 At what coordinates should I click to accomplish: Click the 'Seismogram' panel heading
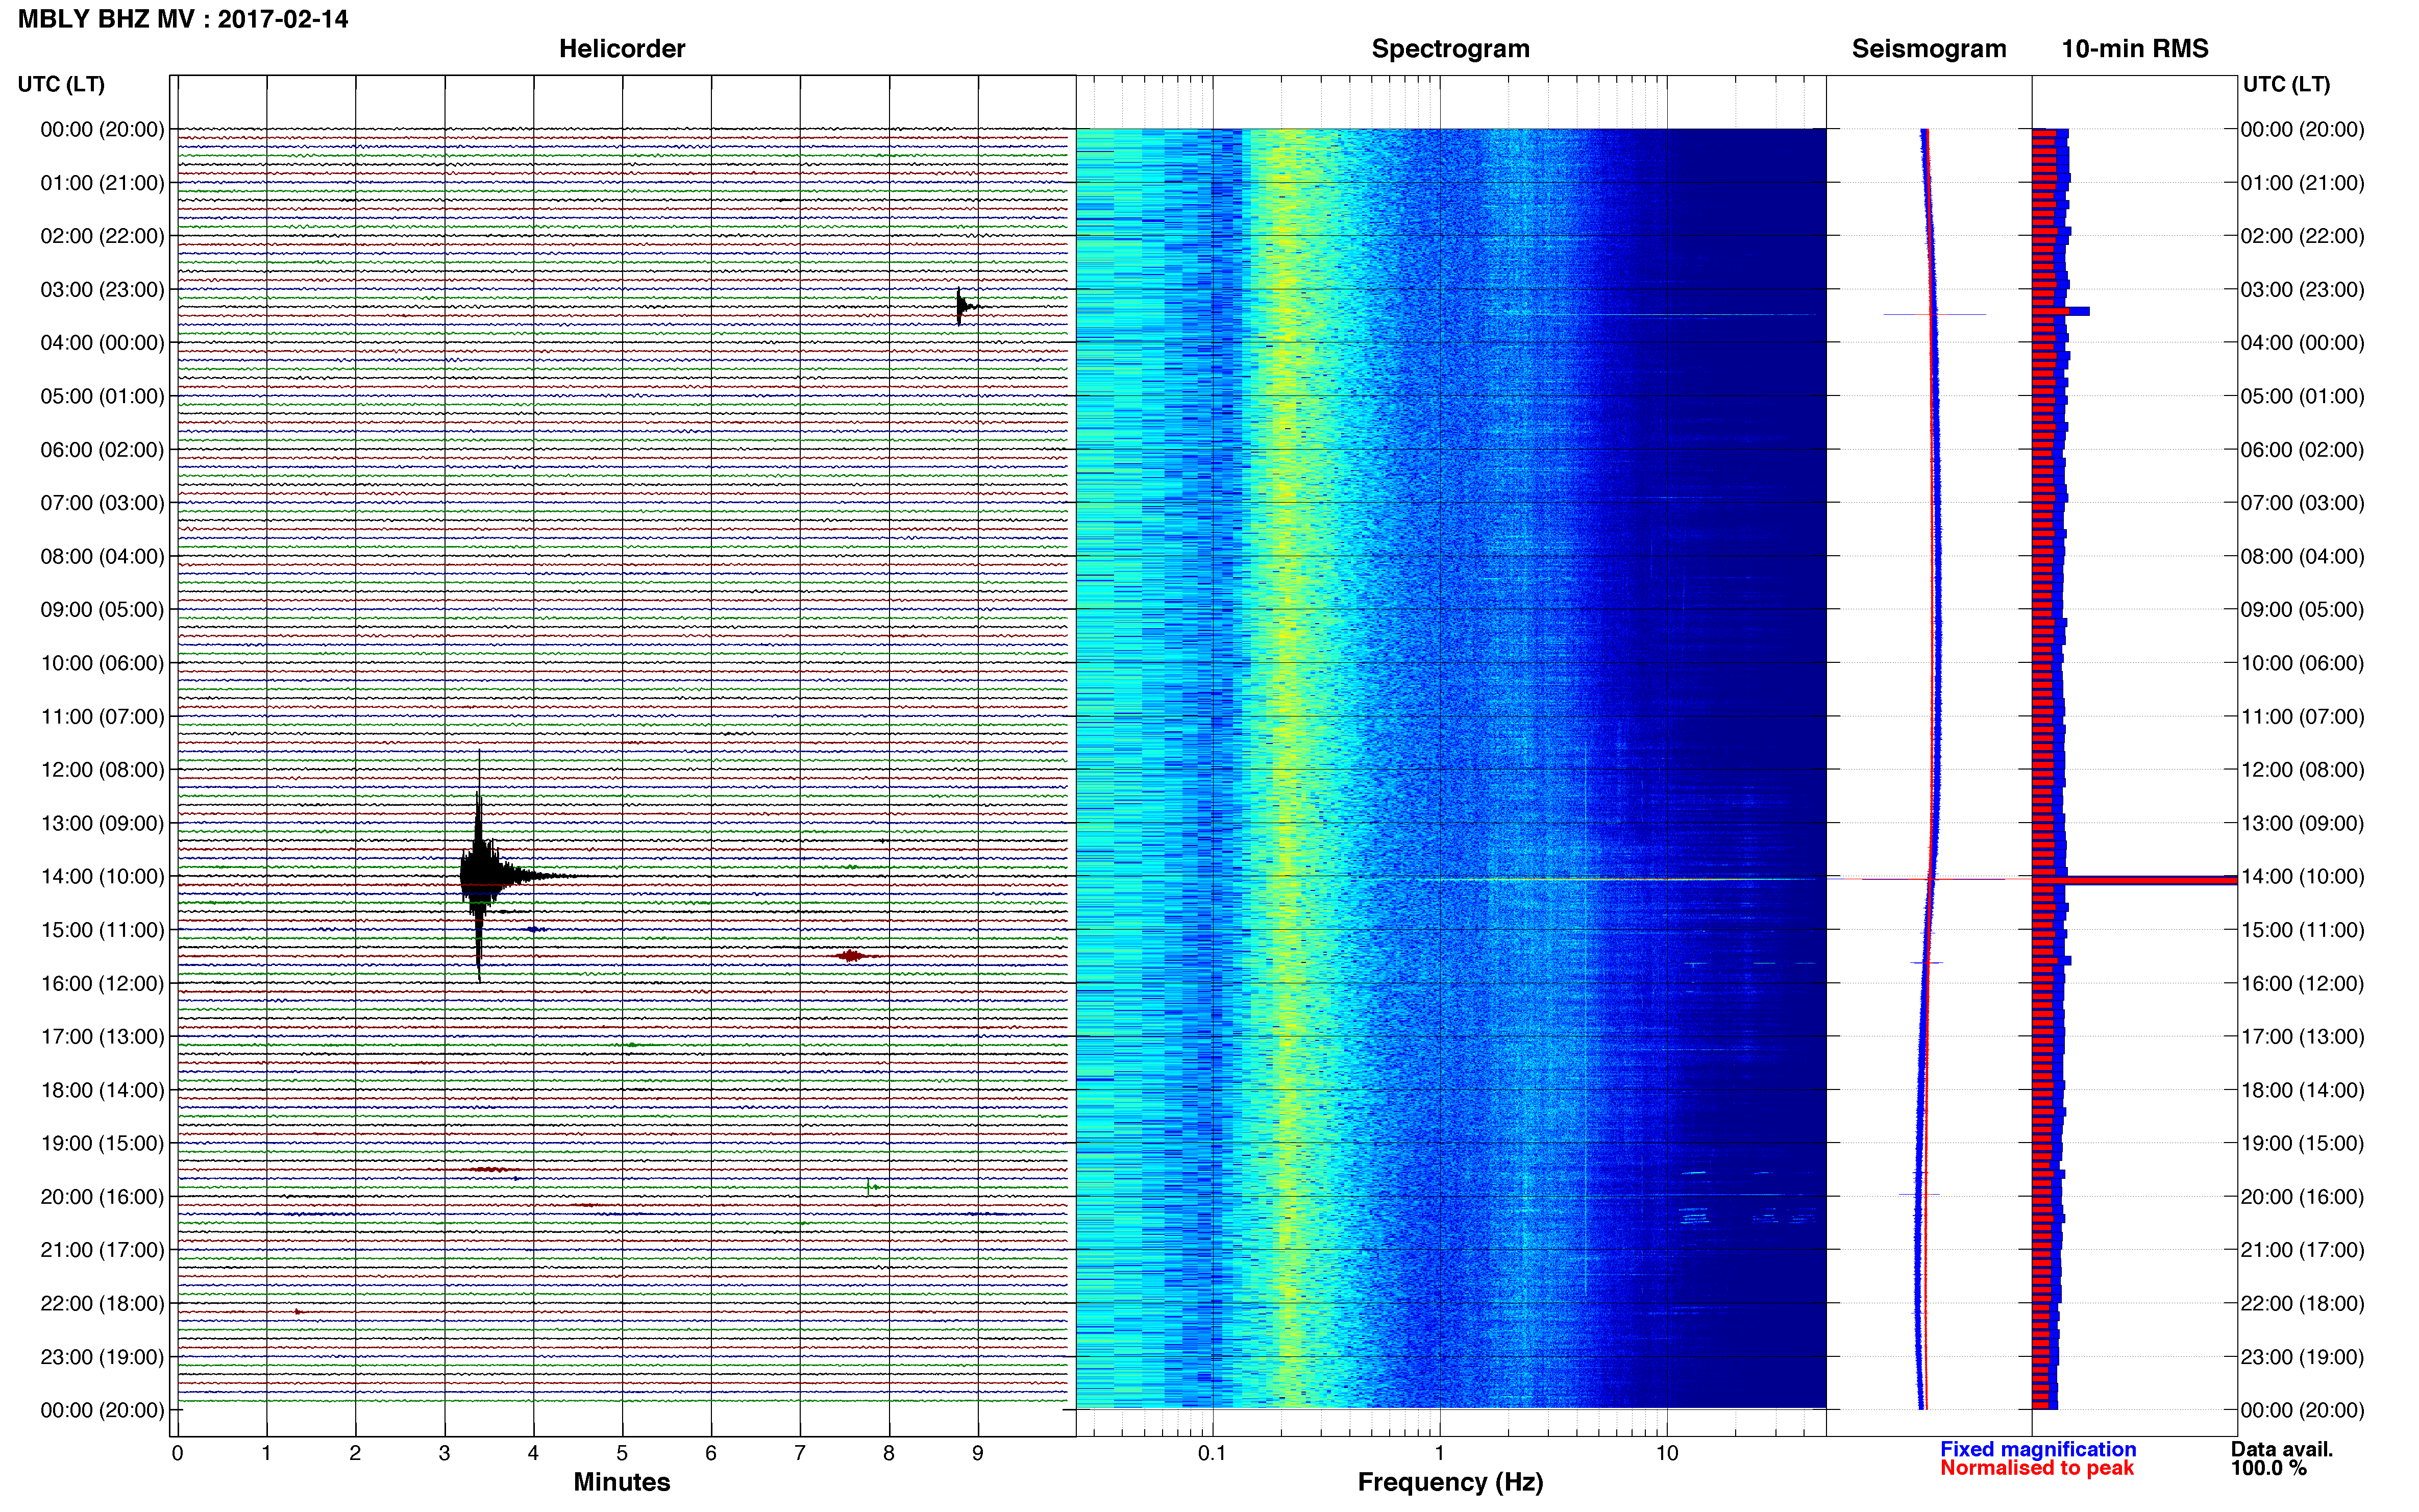(x=1928, y=49)
